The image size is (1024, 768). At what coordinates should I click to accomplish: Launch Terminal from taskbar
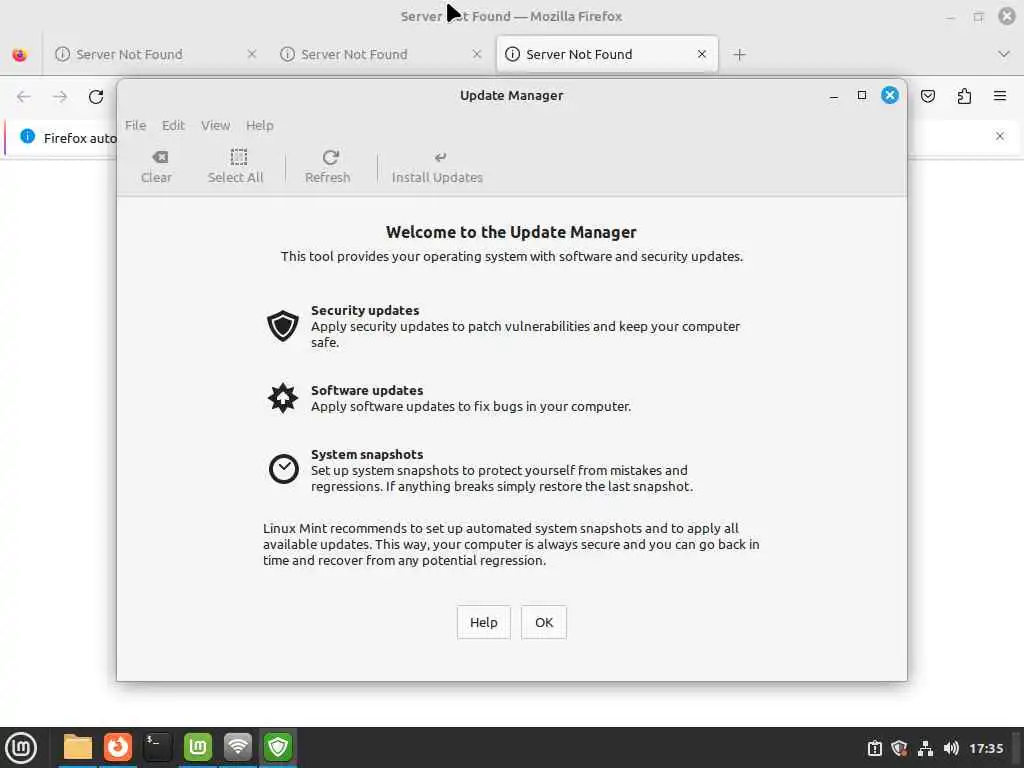click(x=157, y=747)
